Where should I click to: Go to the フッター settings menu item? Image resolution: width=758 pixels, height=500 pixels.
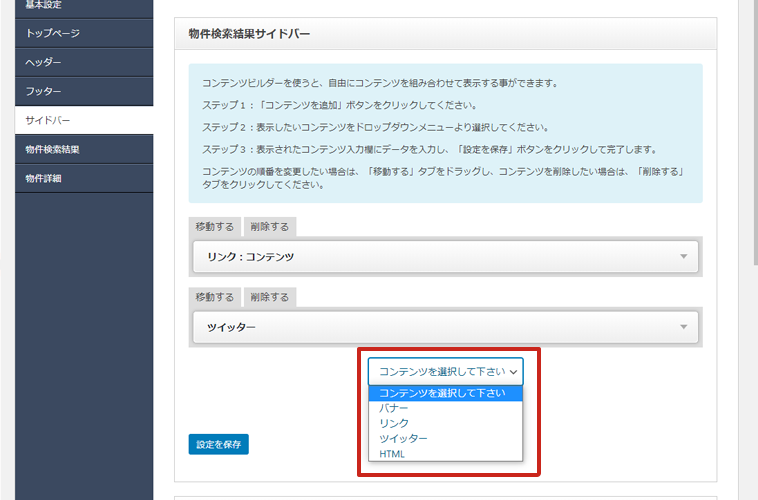[44, 91]
